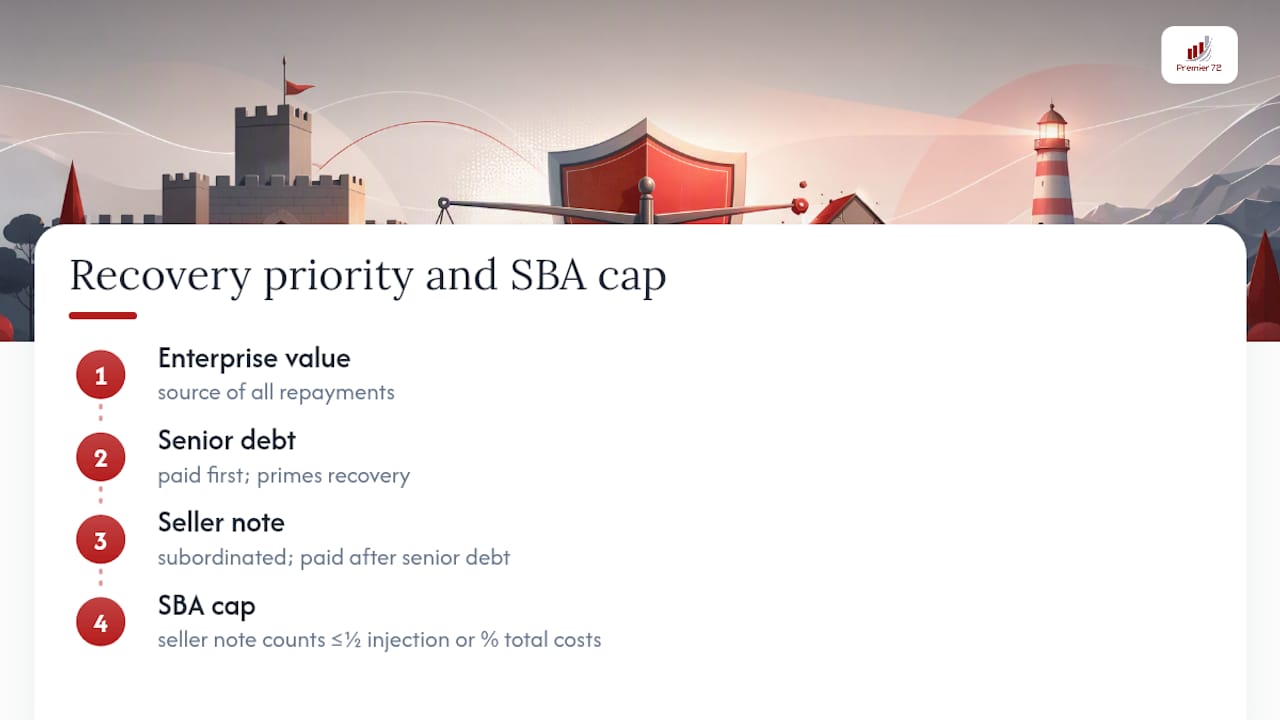
Task: Select the red number 4 circle
Action: pos(101,623)
